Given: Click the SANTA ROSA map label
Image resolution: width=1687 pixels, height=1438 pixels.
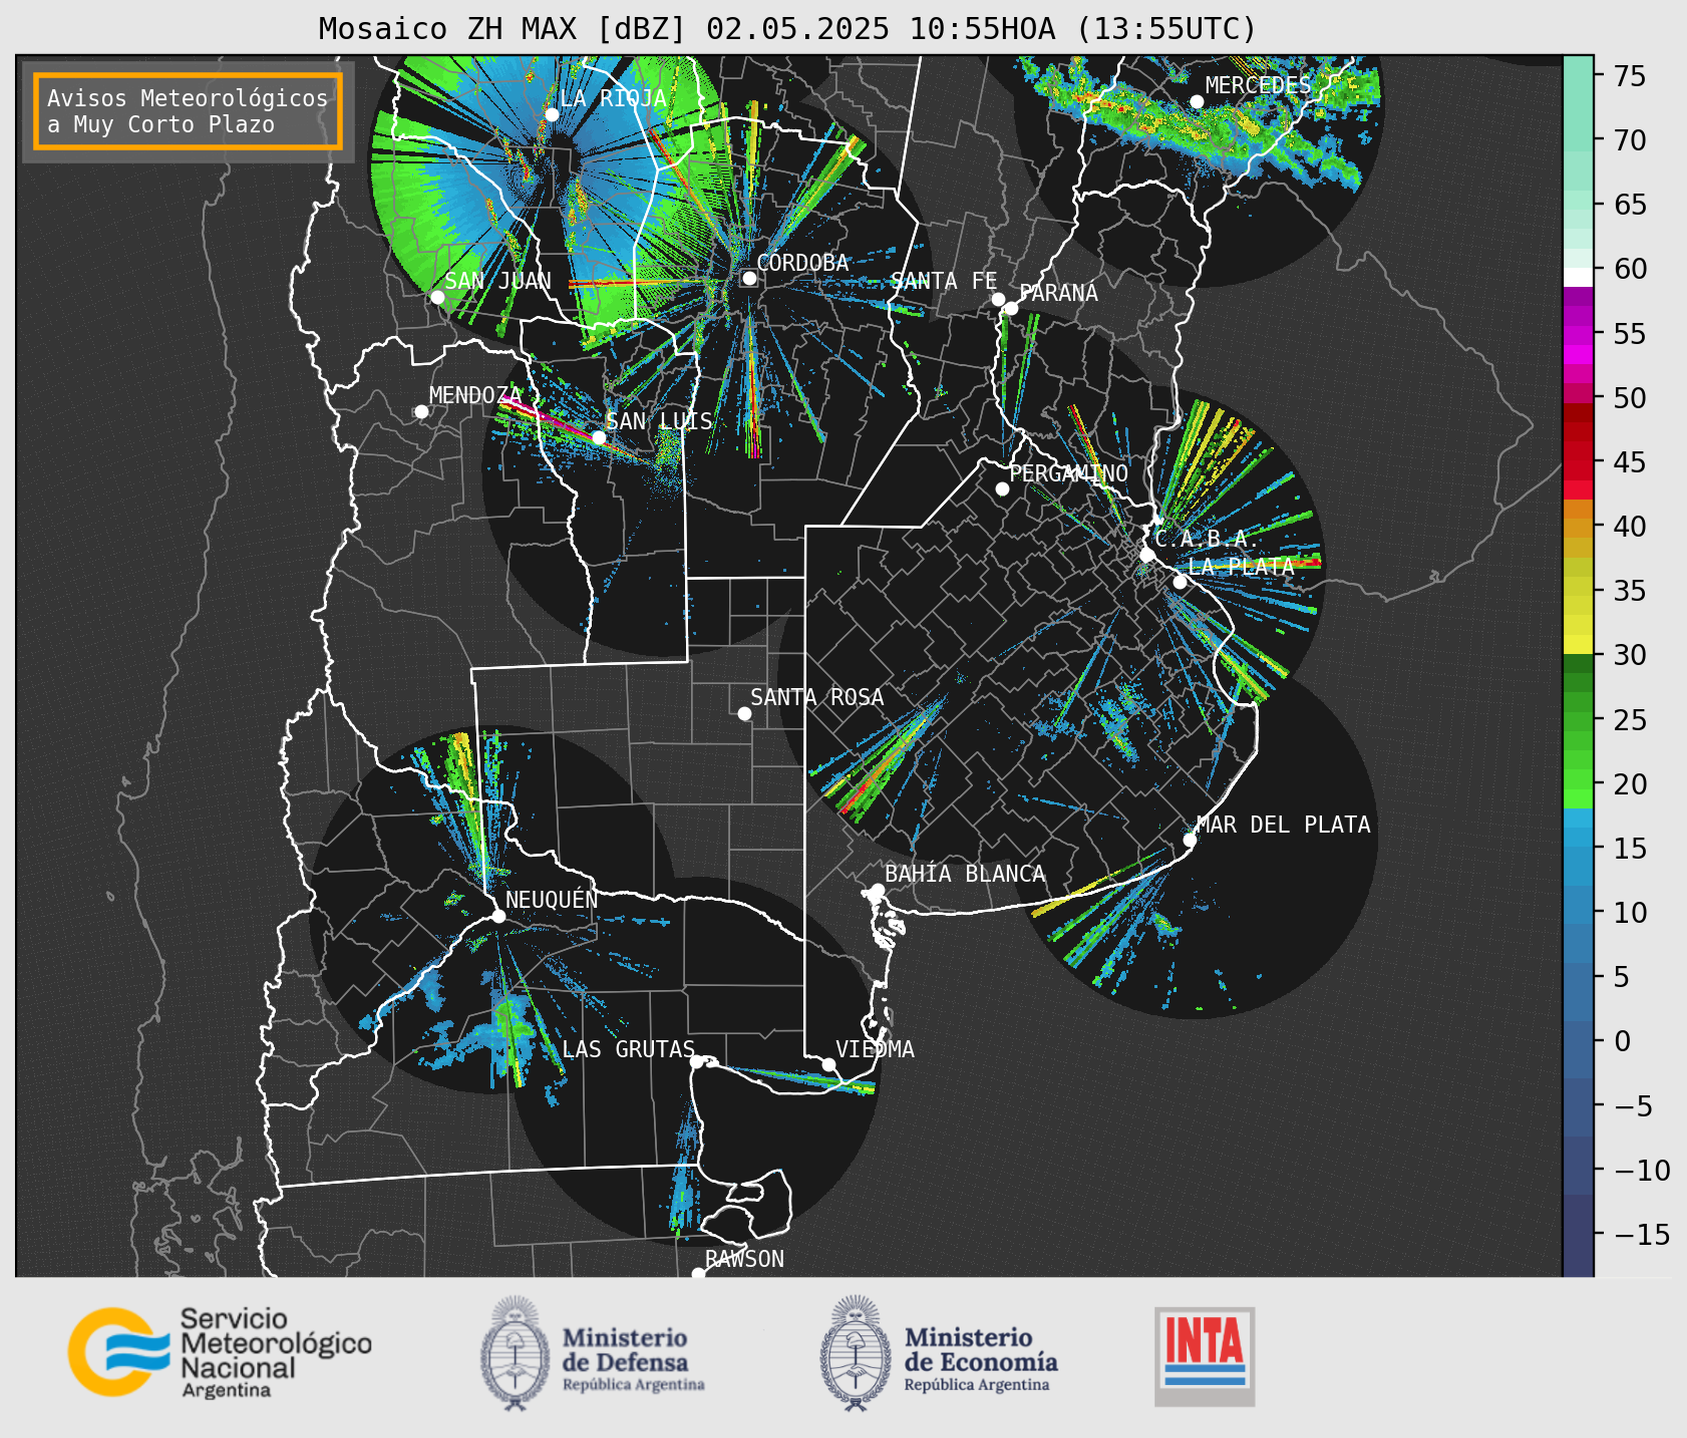Looking at the screenshot, I should (817, 697).
